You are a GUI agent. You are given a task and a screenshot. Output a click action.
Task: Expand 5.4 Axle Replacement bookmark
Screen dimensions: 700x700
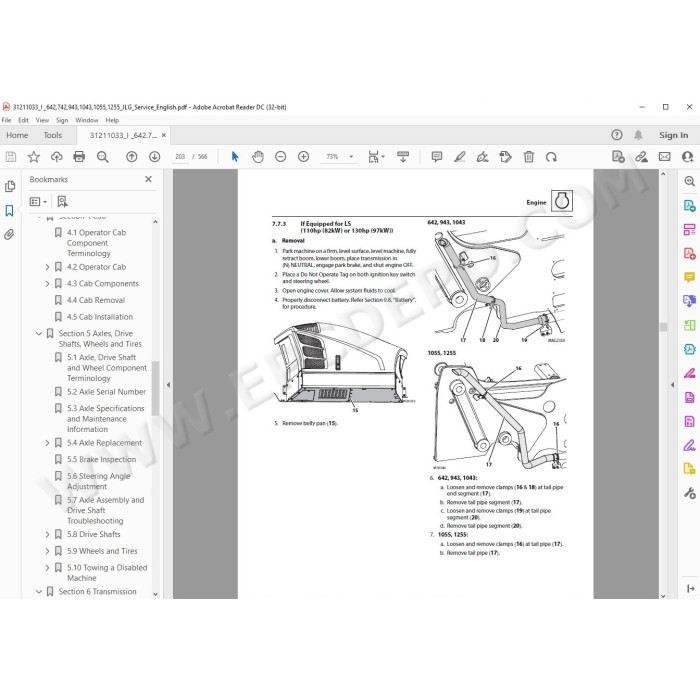coord(47,443)
